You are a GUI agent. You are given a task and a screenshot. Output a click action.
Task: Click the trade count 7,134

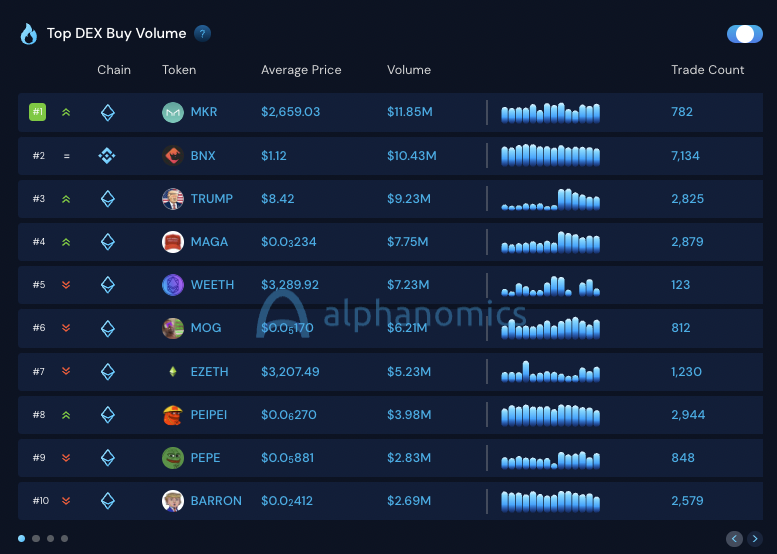pos(685,156)
